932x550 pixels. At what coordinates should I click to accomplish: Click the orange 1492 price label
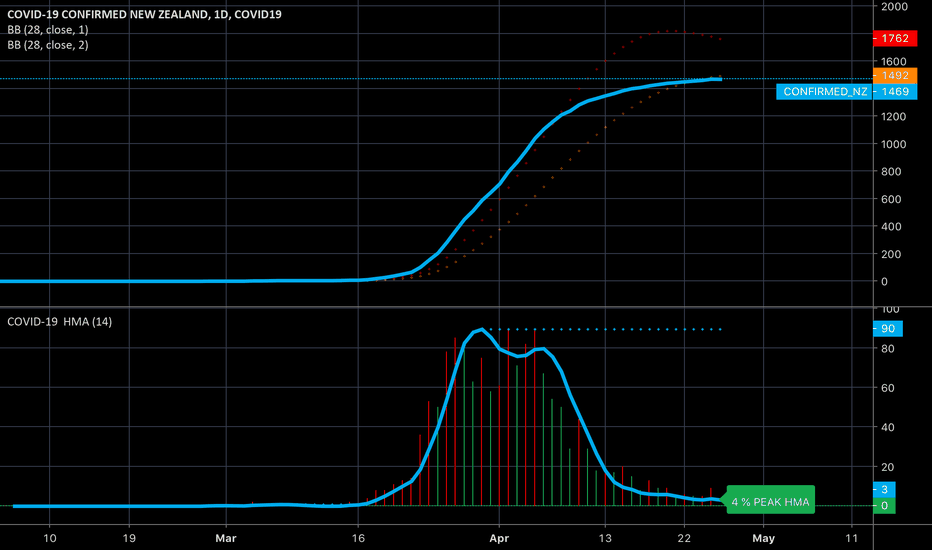pos(895,76)
